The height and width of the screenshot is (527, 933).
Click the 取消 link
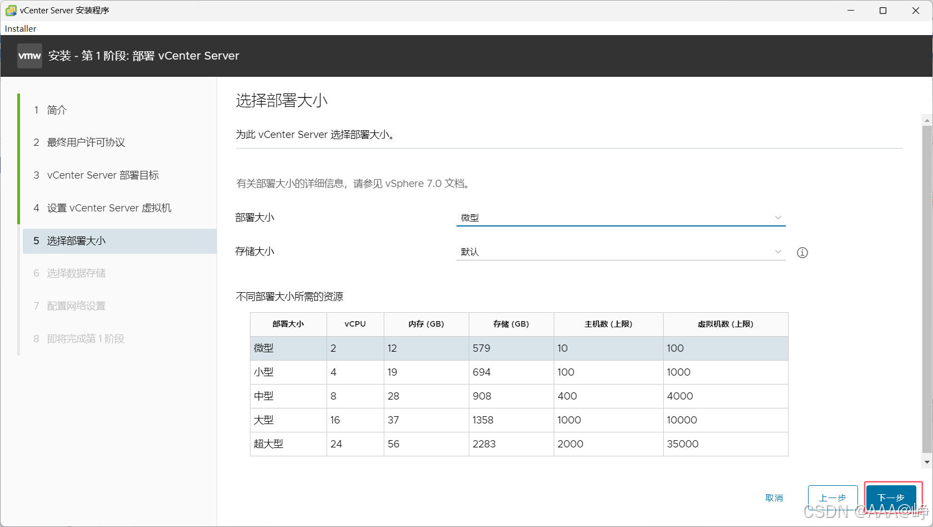(774, 498)
